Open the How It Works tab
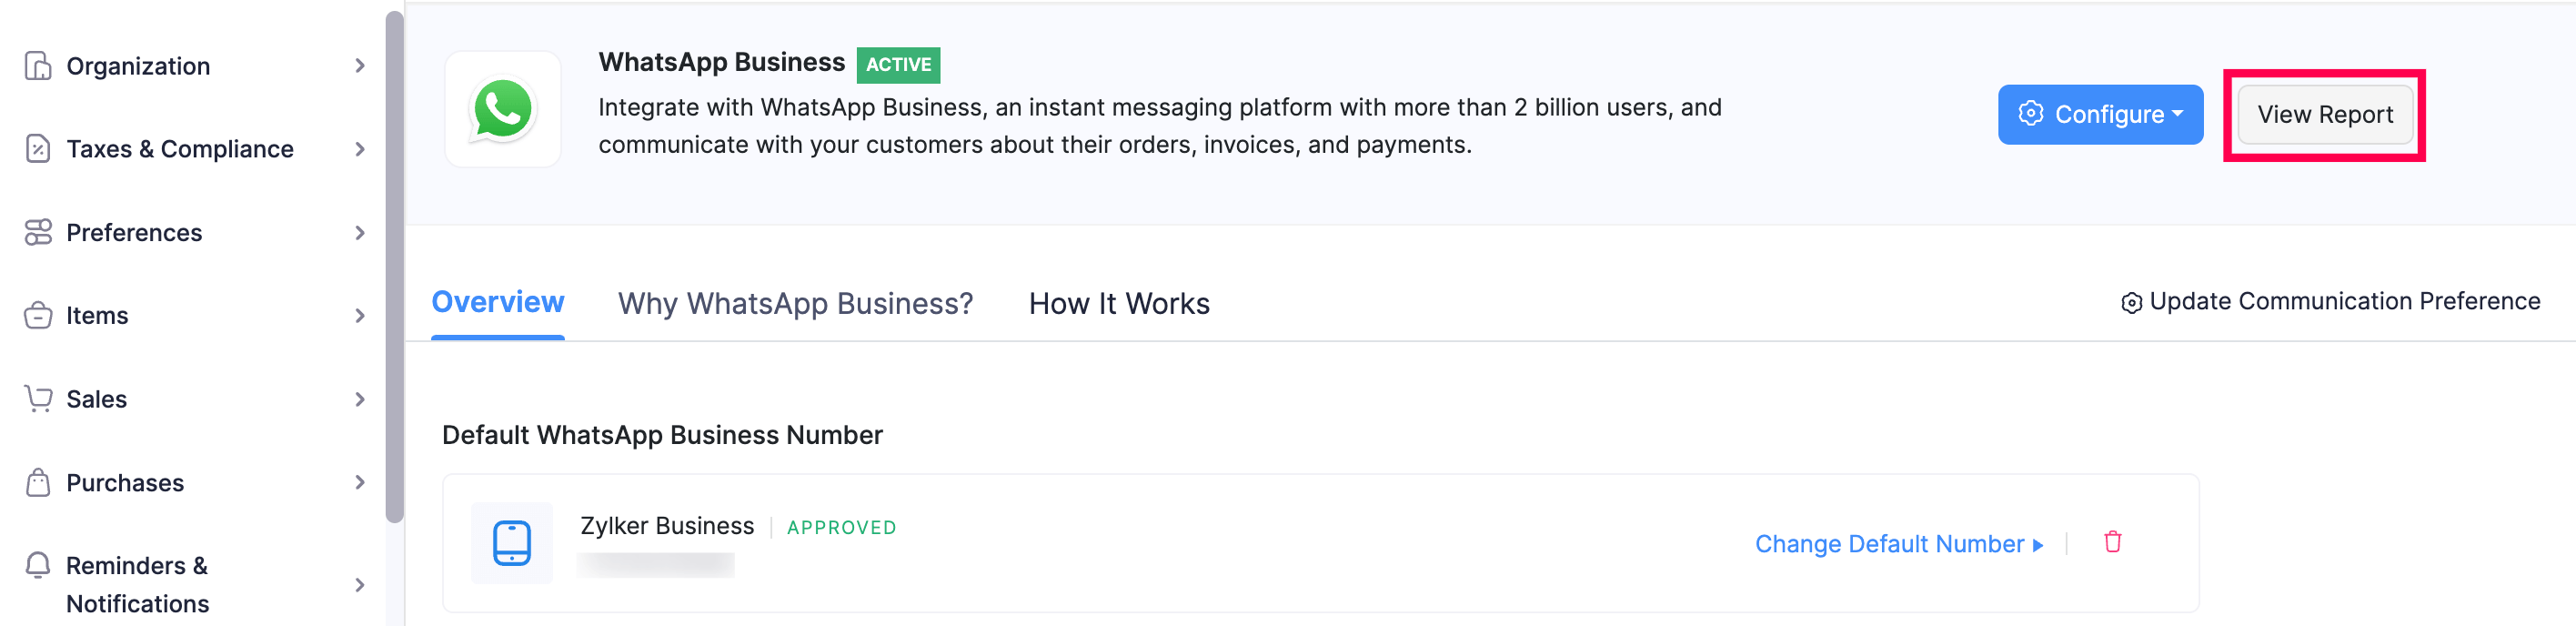2576x626 pixels. click(1119, 303)
